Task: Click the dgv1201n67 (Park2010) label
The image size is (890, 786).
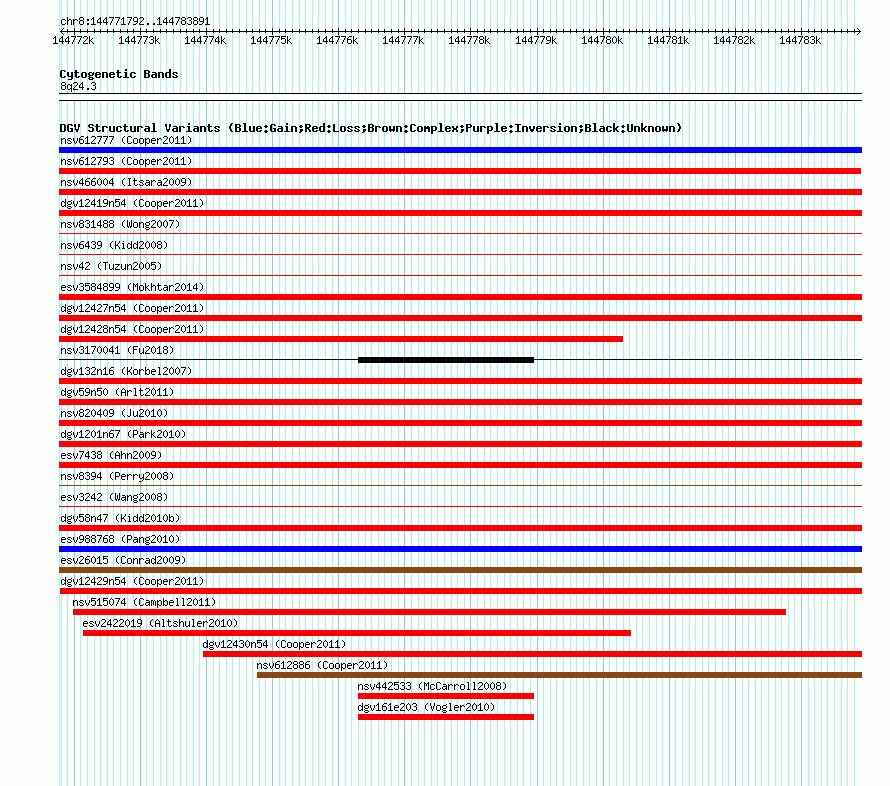Action: click(123, 434)
